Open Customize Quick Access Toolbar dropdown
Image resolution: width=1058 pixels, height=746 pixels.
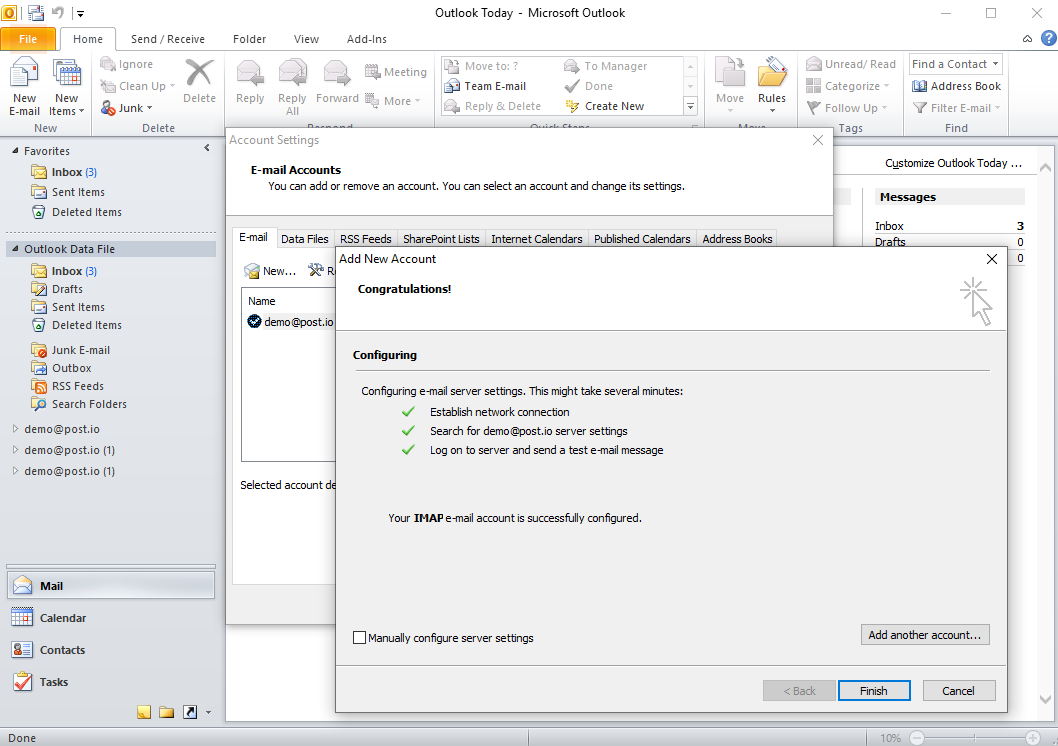point(80,13)
